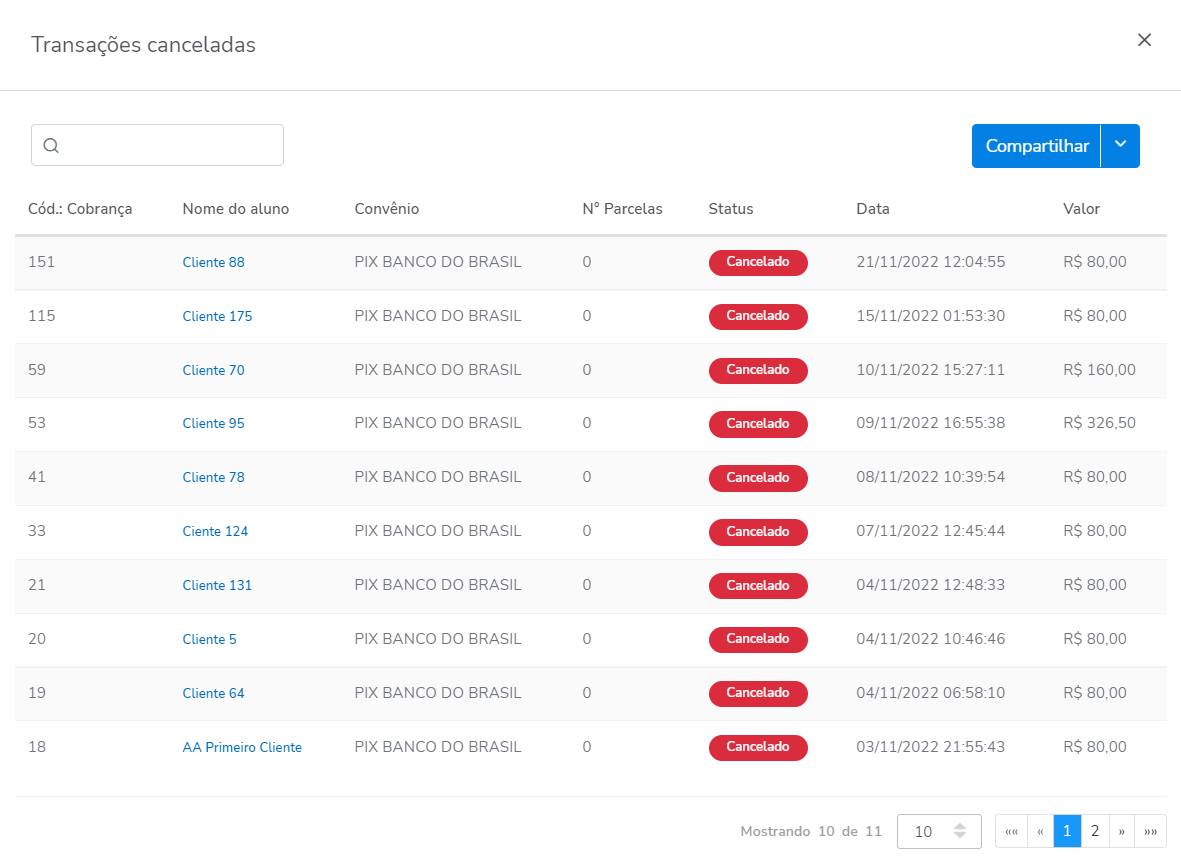Click the Compartilhar button

pyautogui.click(x=1036, y=146)
